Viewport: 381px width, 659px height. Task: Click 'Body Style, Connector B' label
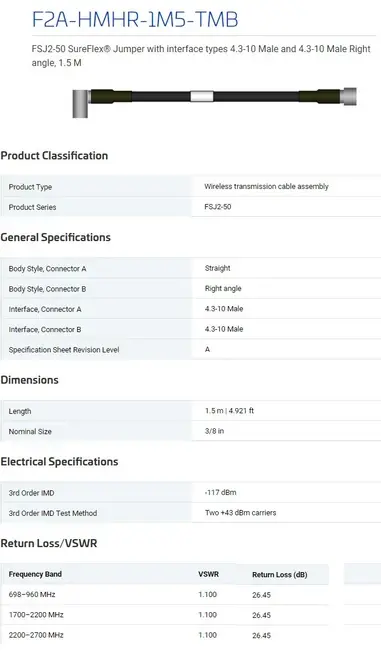point(47,289)
